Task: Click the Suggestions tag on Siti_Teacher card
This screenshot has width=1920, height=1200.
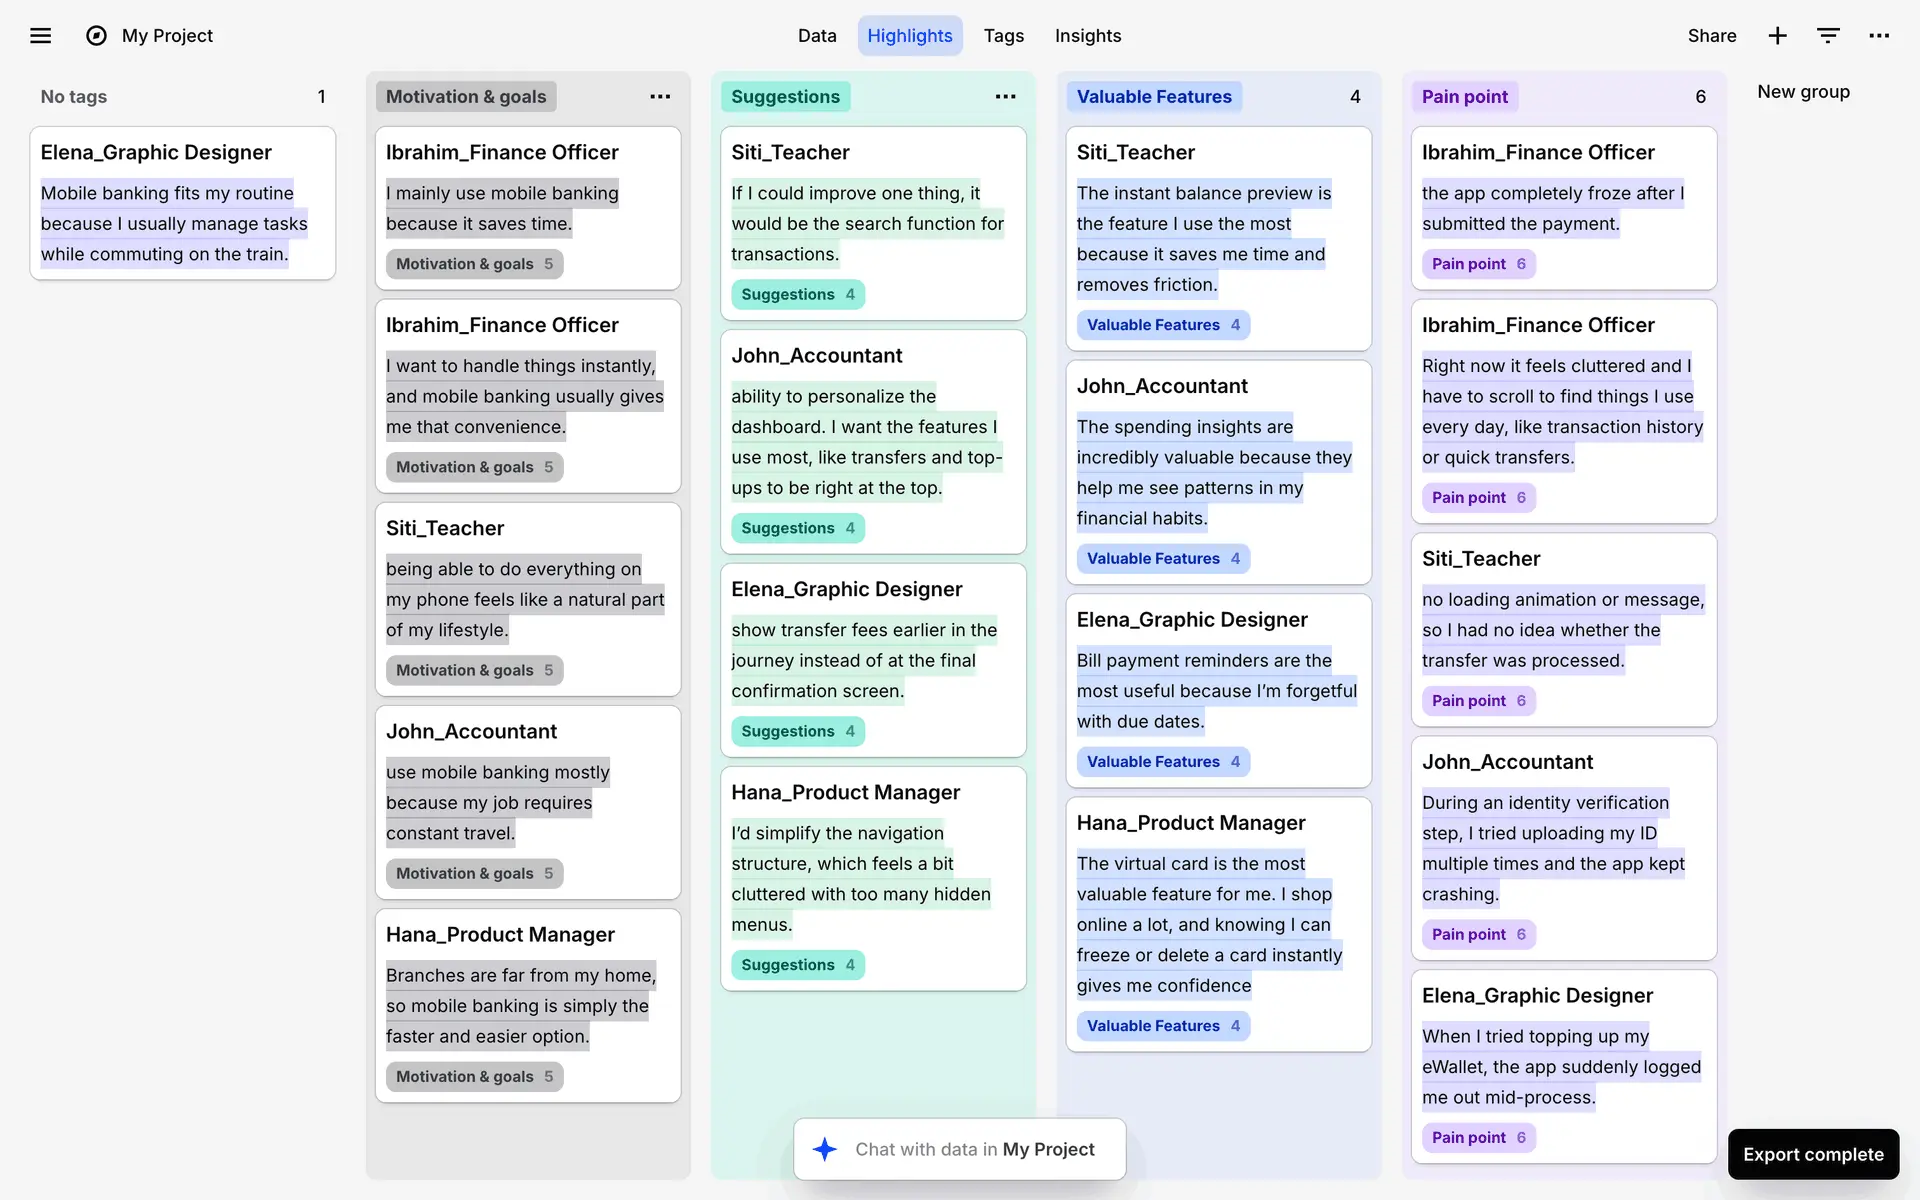Action: (x=796, y=294)
